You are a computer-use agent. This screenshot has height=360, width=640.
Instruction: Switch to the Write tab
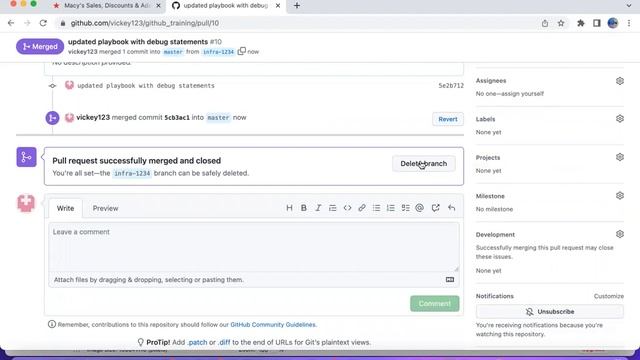pos(65,208)
